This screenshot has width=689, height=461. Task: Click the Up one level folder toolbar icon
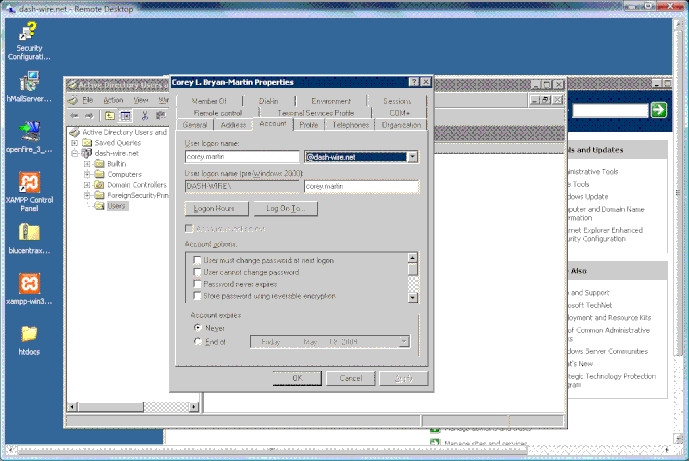(x=109, y=116)
